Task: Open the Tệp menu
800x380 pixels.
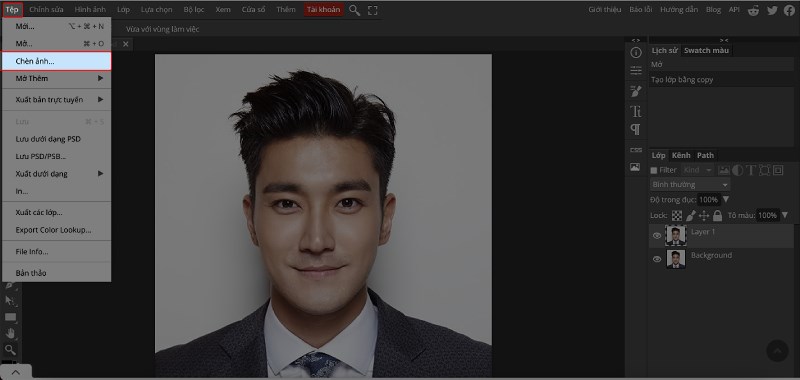Action: pyautogui.click(x=12, y=9)
